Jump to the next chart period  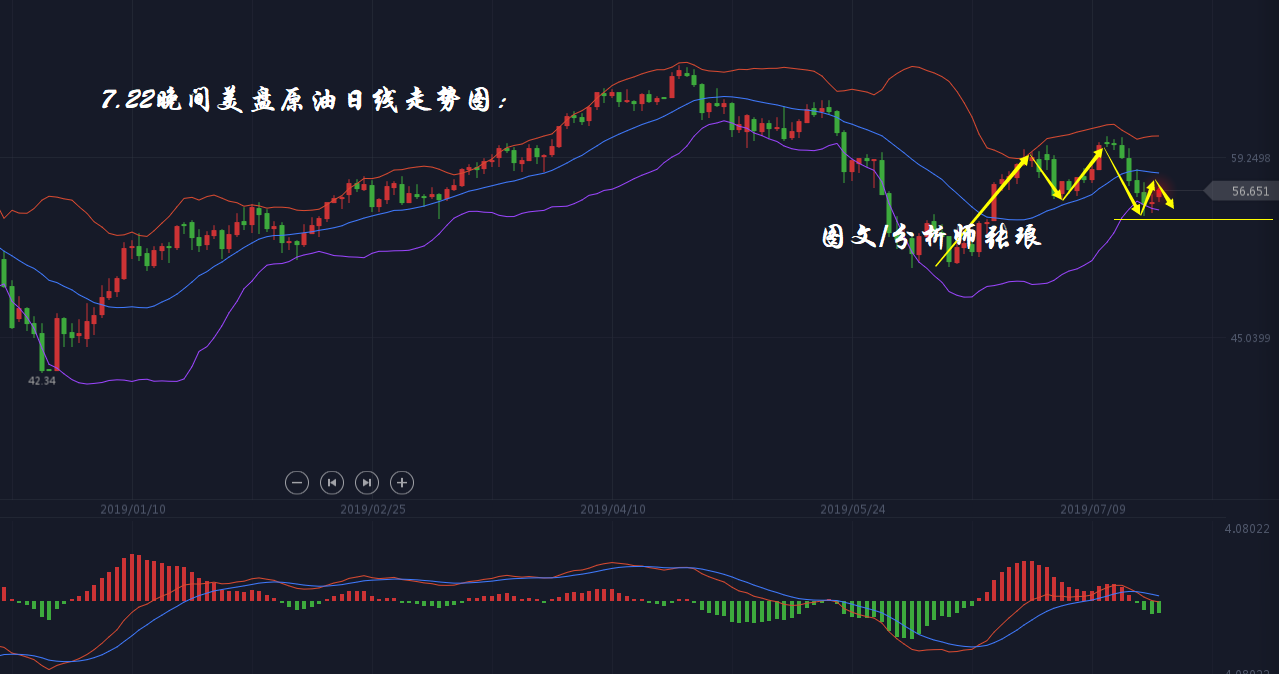click(367, 483)
